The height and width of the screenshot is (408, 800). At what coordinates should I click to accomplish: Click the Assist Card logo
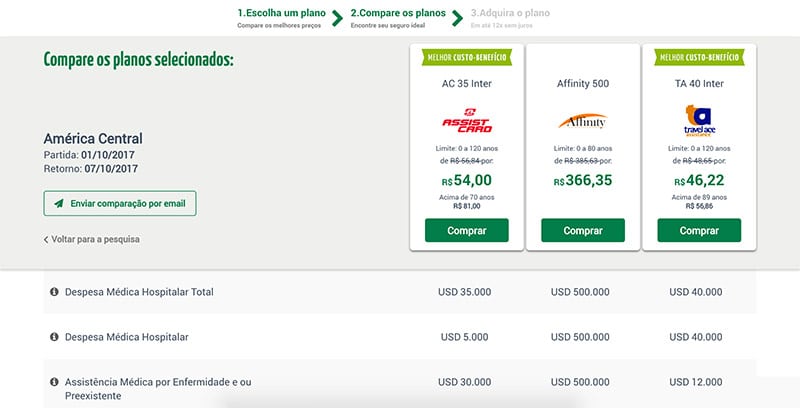click(466, 120)
